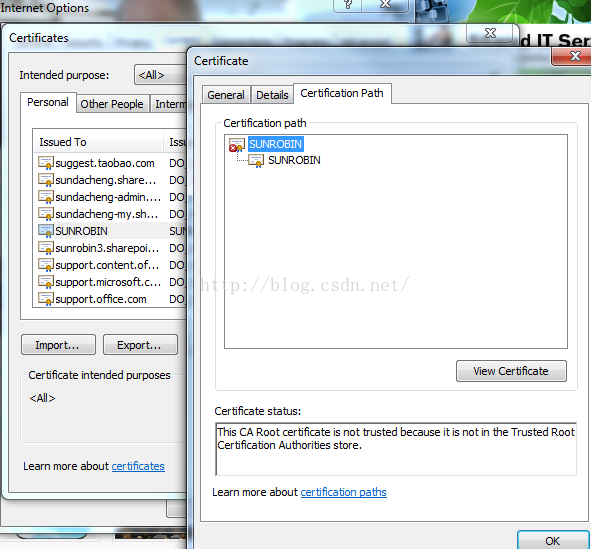Click the View Certificate button
Screen dimensions: 591x549
511,371
